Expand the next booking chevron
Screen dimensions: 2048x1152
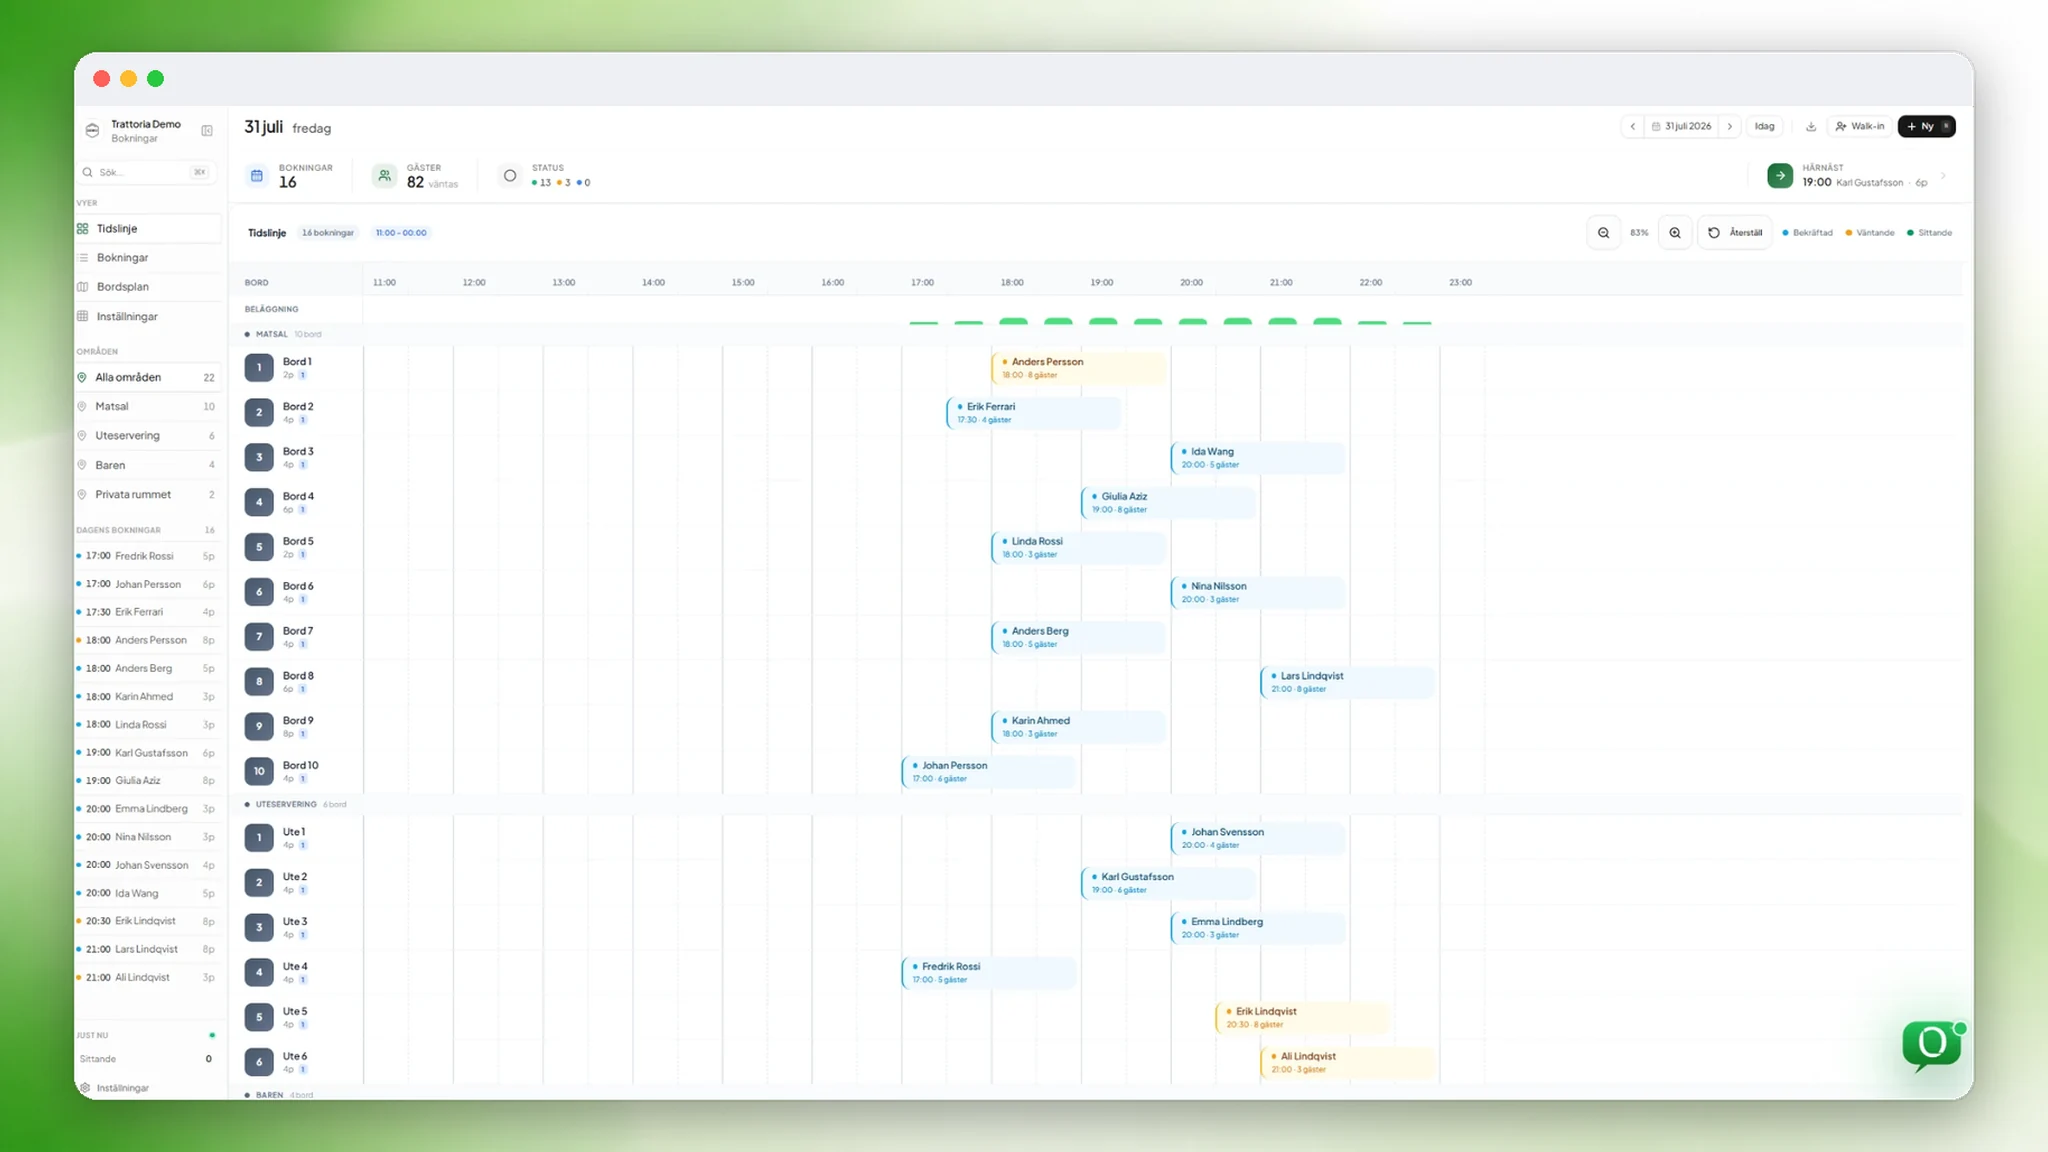click(1943, 176)
